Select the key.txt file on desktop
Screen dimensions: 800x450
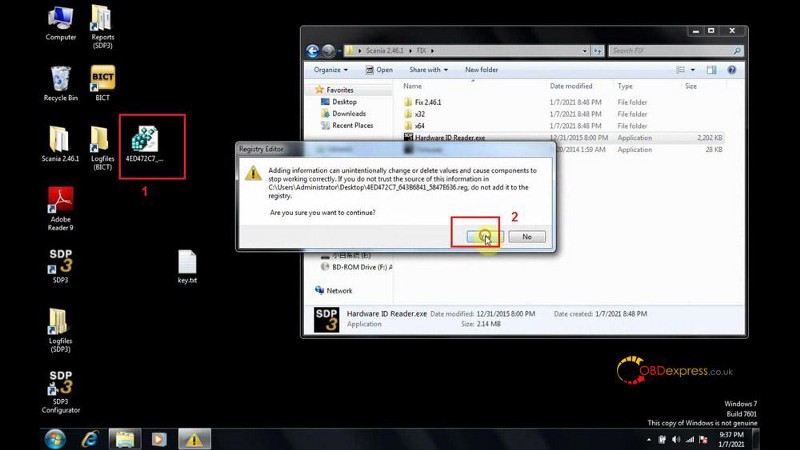pos(187,266)
